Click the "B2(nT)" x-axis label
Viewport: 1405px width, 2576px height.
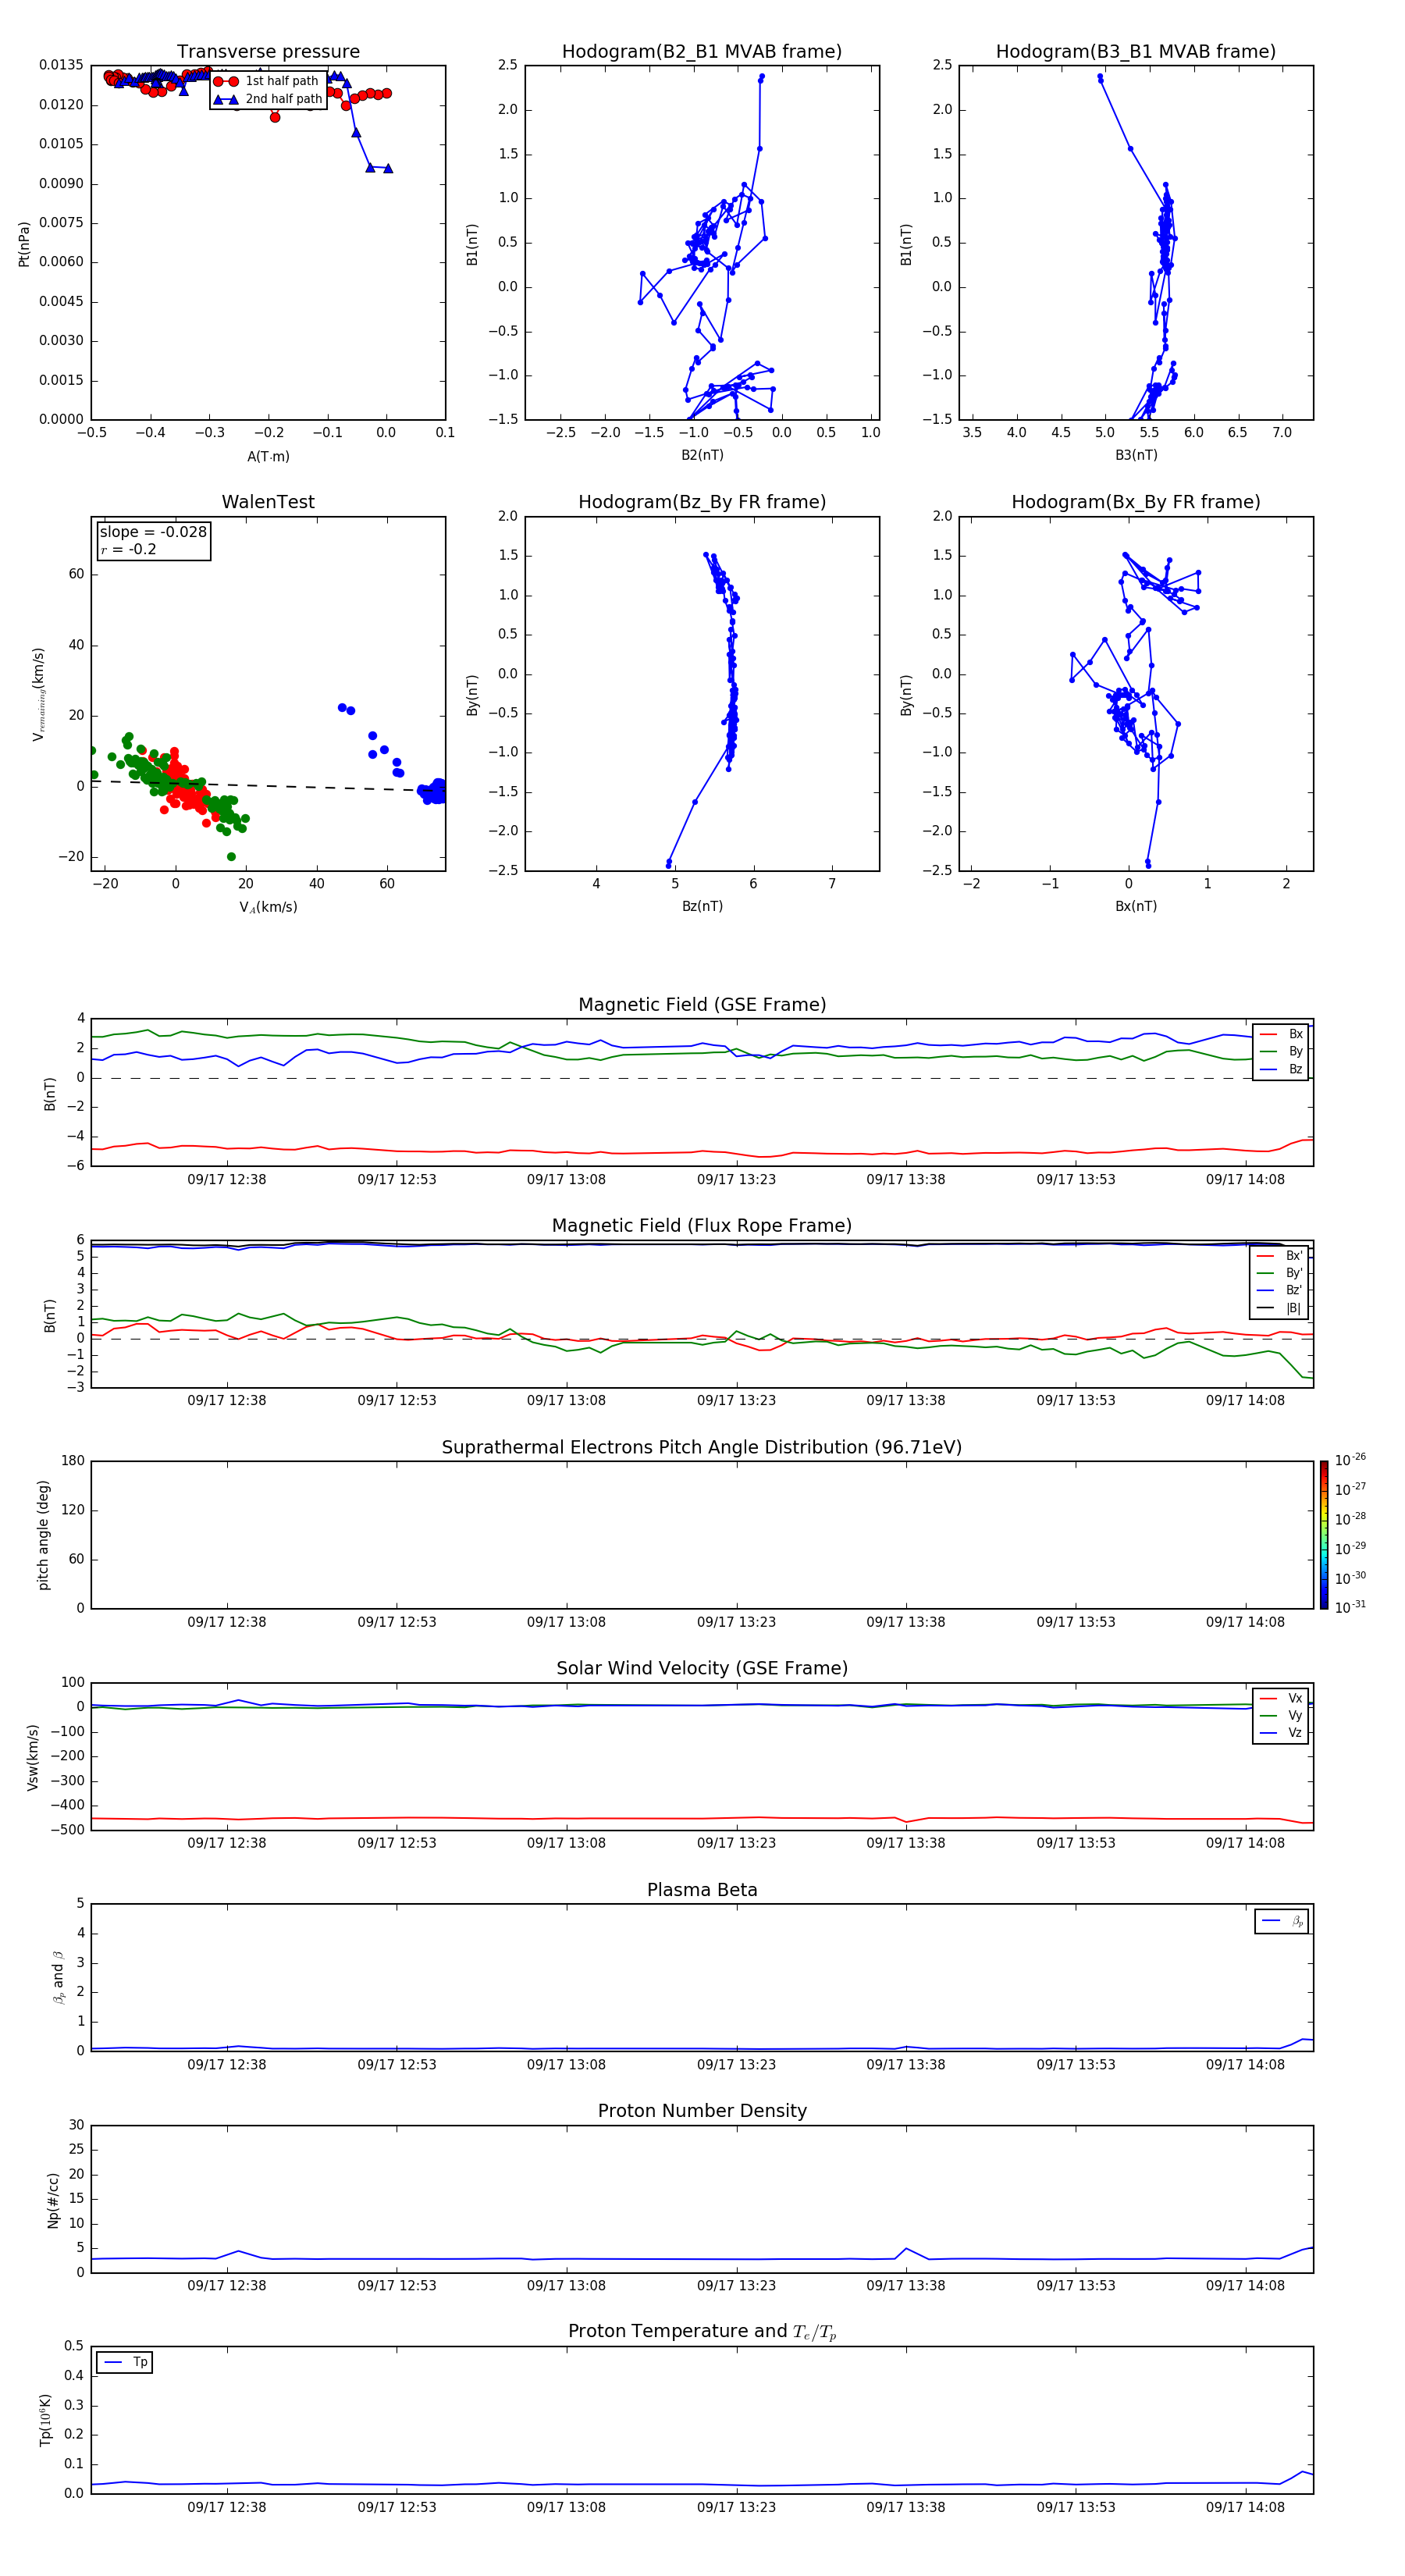(x=702, y=455)
